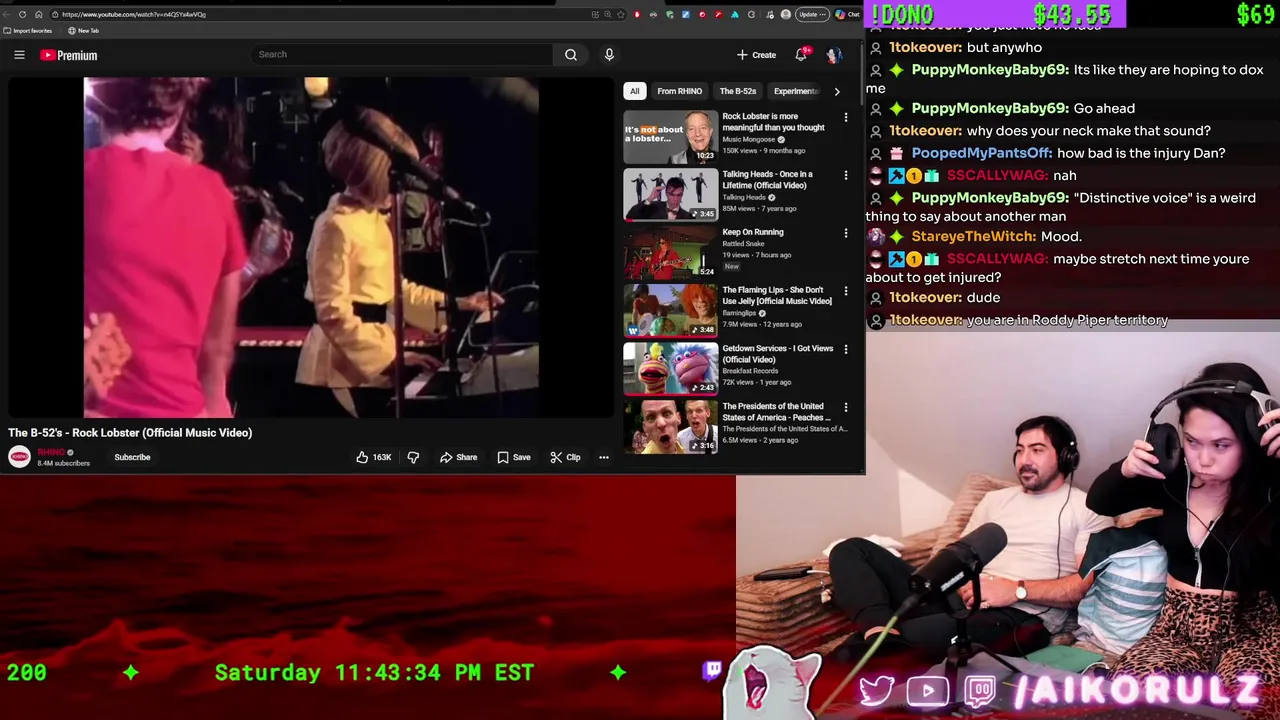The image size is (1280, 720).
Task: Click StareyeTheWitch username in chat
Action: coord(974,236)
